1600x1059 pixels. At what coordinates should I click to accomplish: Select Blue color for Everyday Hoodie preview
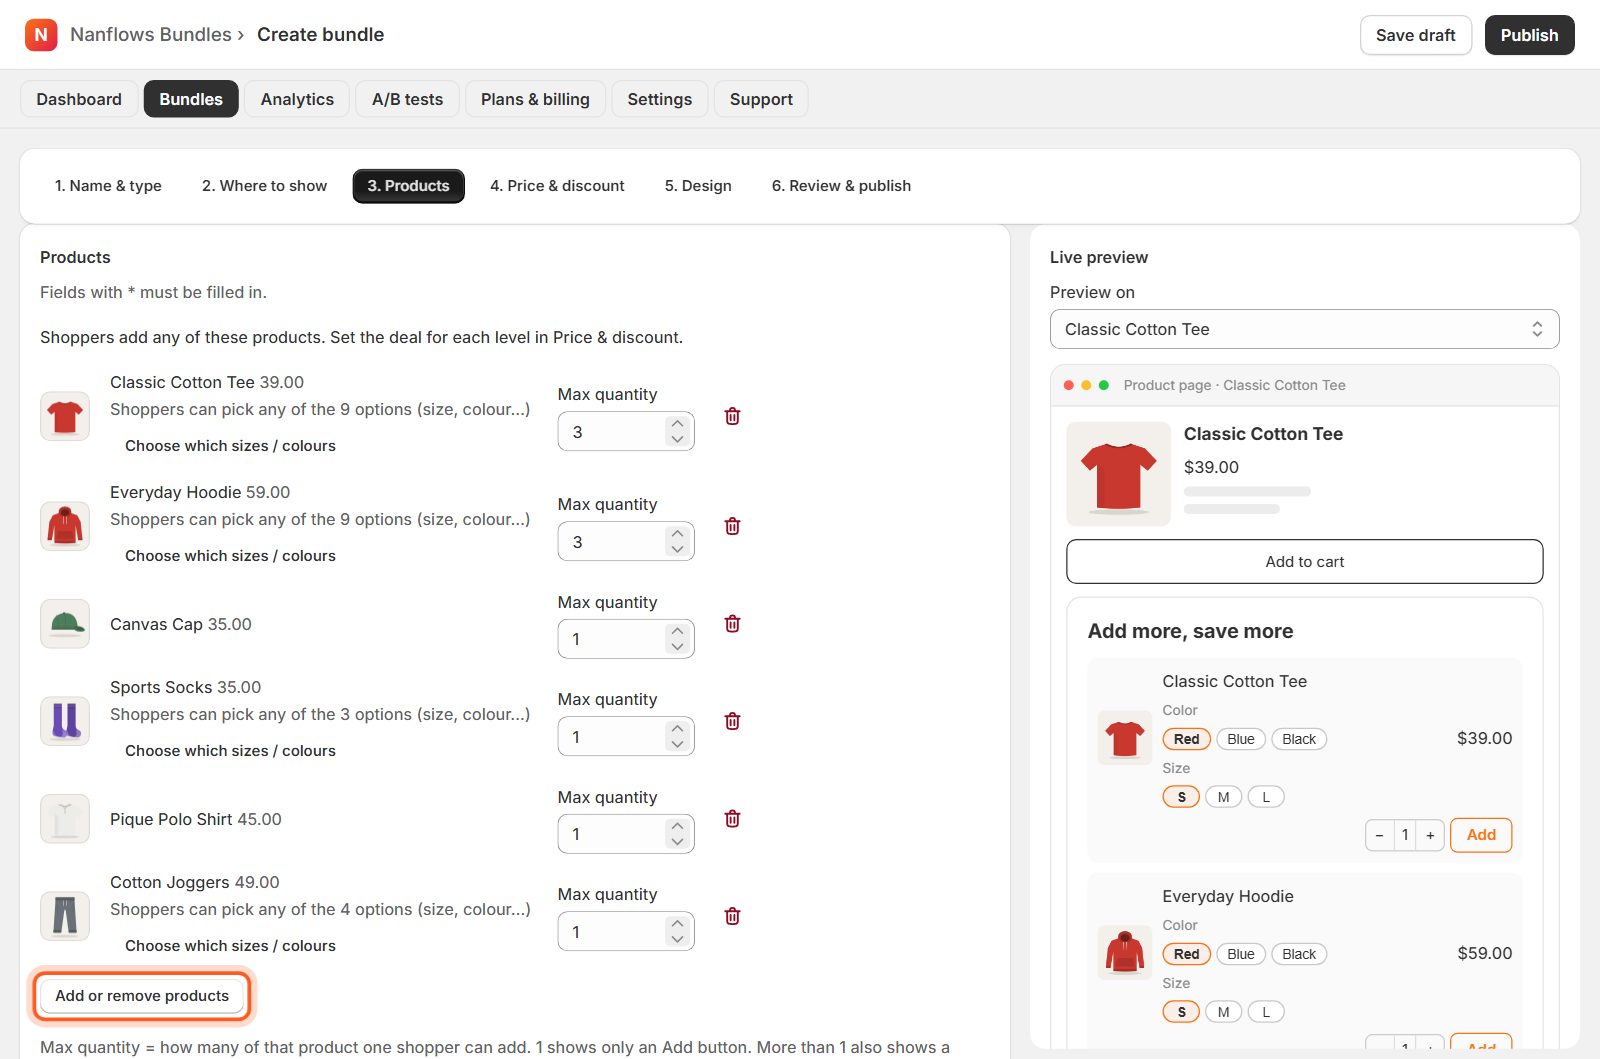(1241, 954)
